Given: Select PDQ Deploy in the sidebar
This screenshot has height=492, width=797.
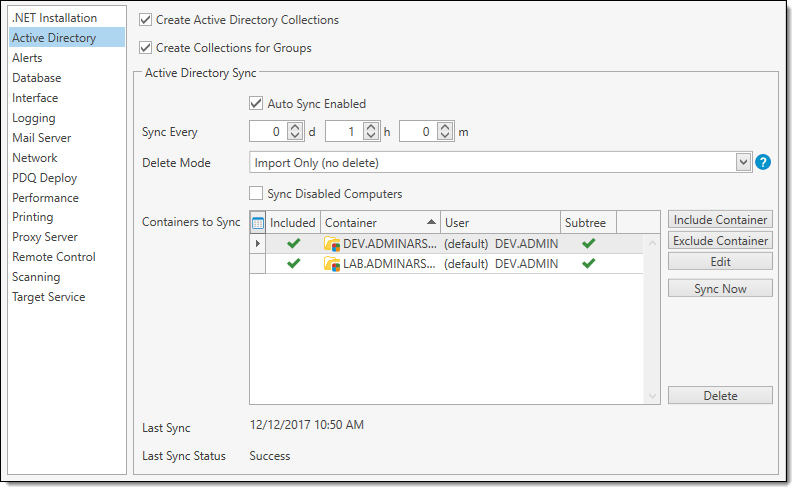Looking at the screenshot, I should (44, 178).
